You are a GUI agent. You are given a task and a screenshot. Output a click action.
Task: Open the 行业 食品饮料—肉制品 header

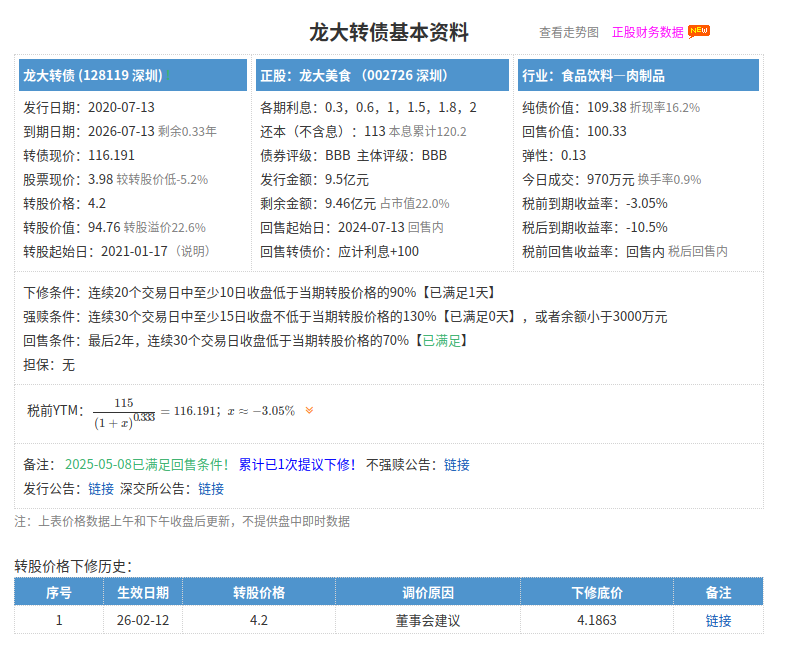click(x=593, y=75)
